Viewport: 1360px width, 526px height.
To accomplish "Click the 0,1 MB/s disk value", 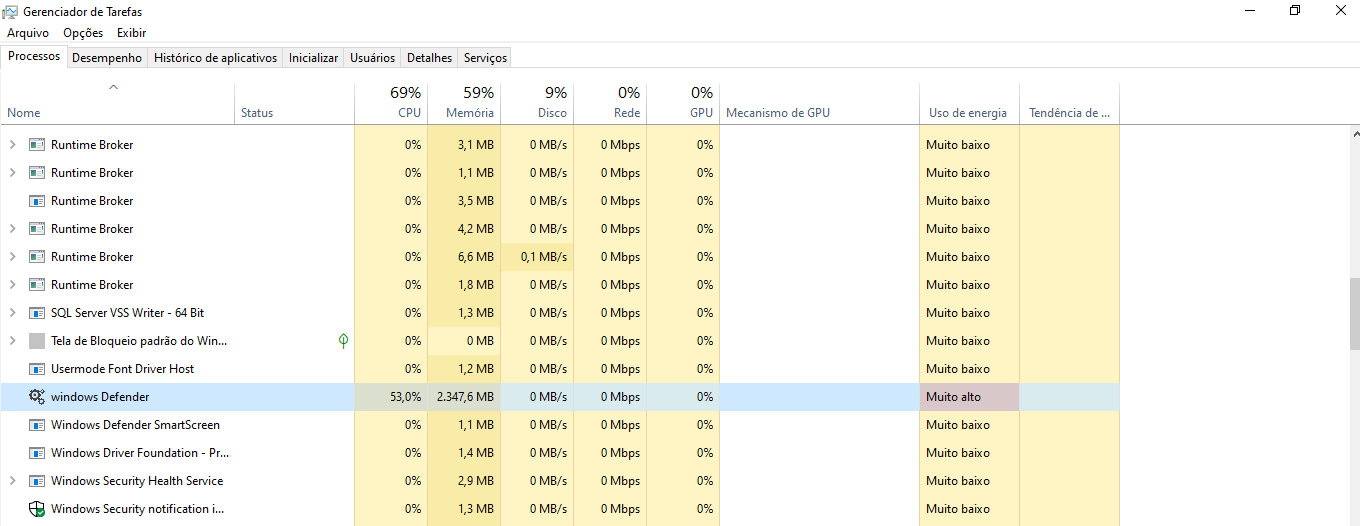I will (x=544, y=257).
